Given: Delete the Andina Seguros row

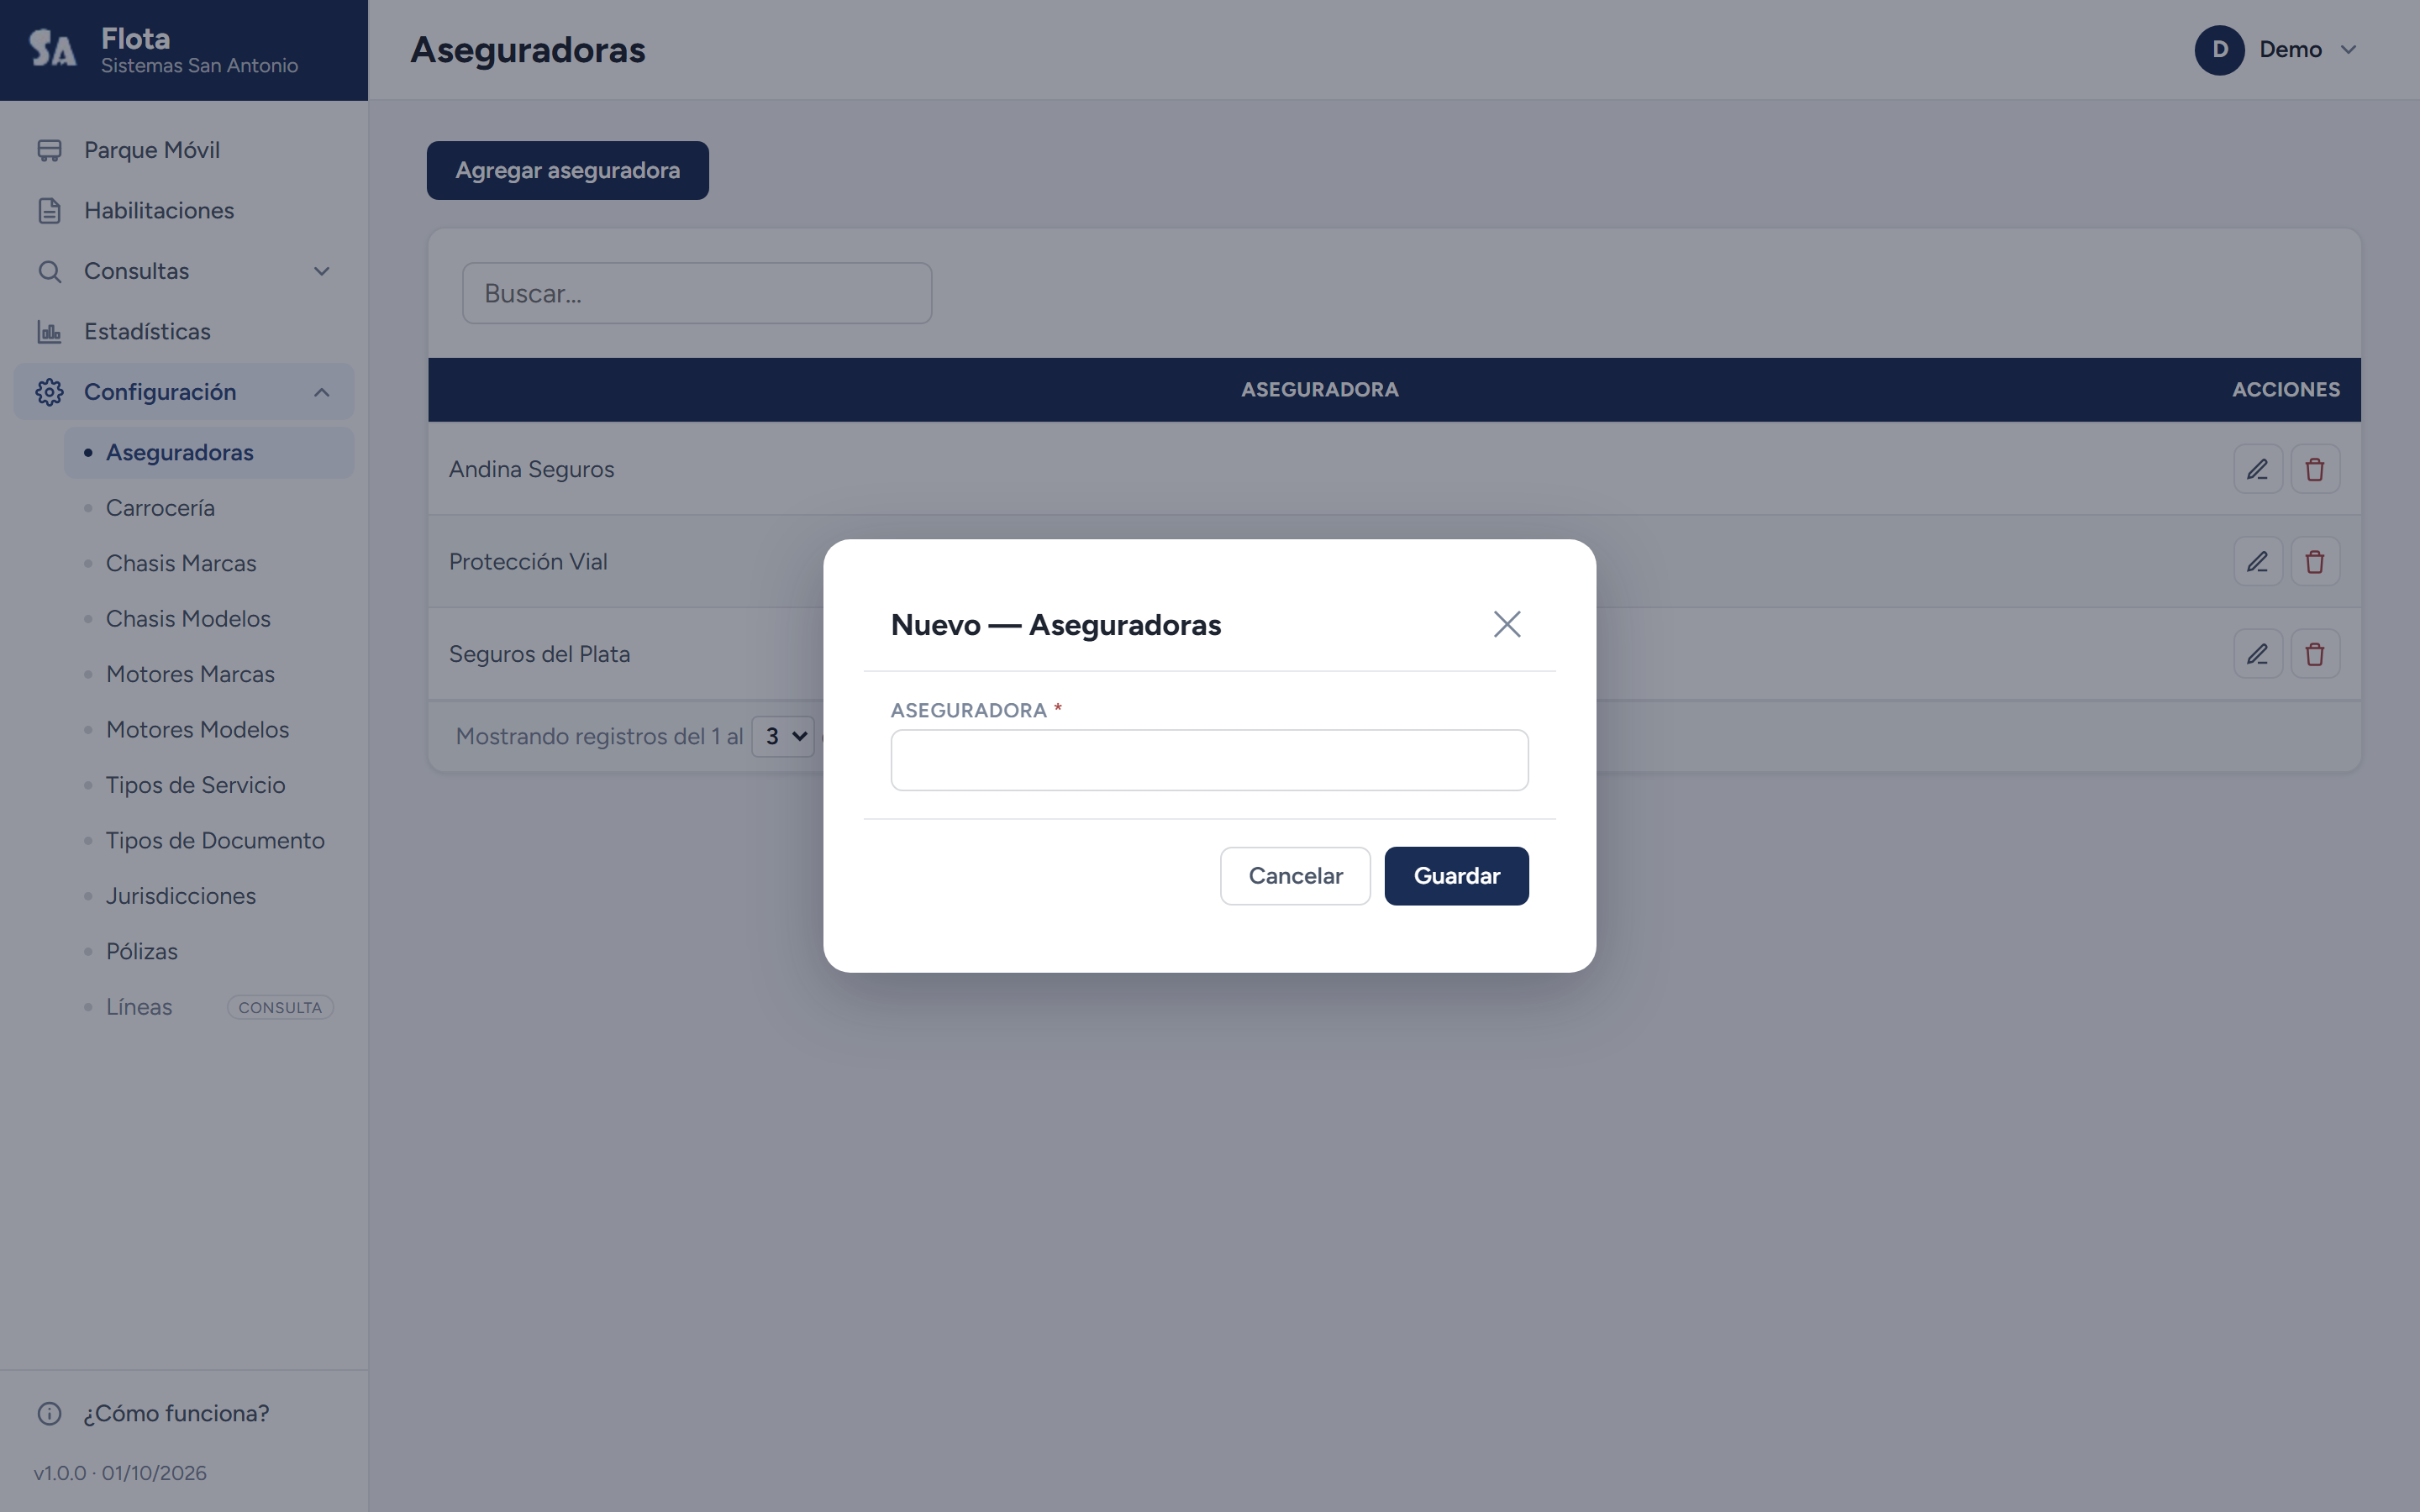Looking at the screenshot, I should click(x=2315, y=469).
